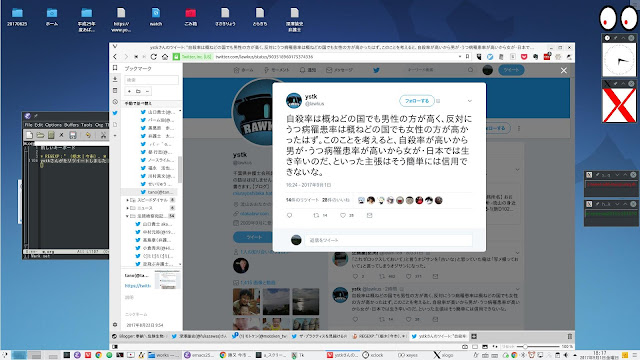640x360 pixels.
Task: Reload the page with the refresh icon
Action: pos(153,57)
